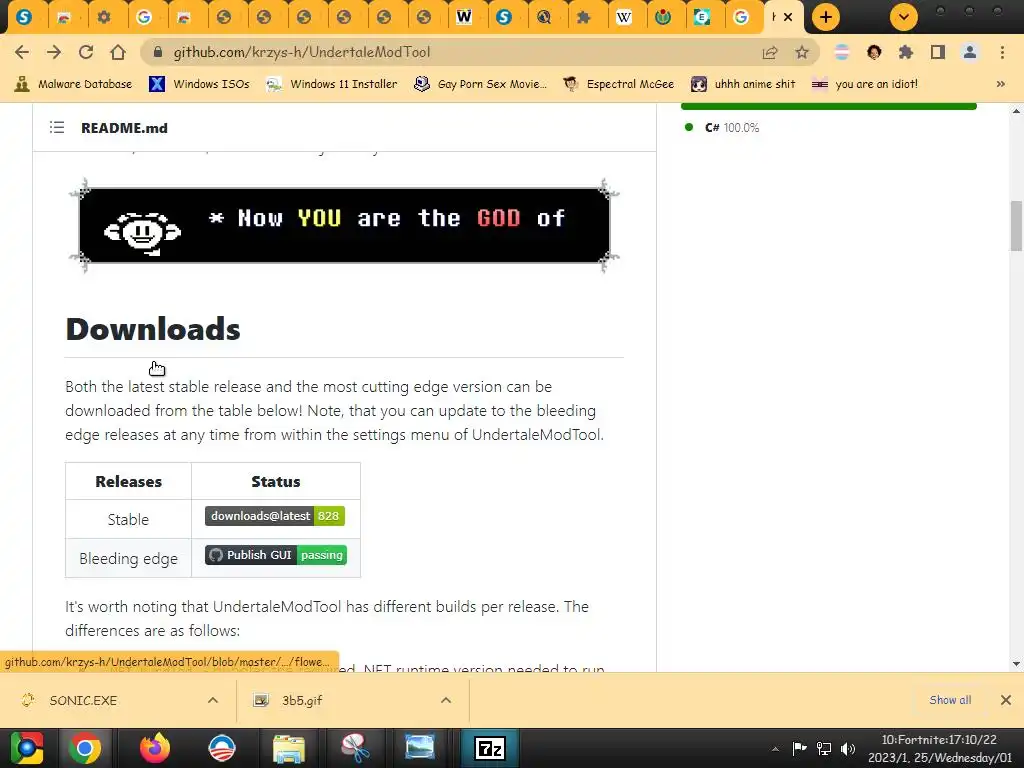Open the Action Center flag tray icon
Image resolution: width=1024 pixels, height=768 pixels.
(x=799, y=748)
